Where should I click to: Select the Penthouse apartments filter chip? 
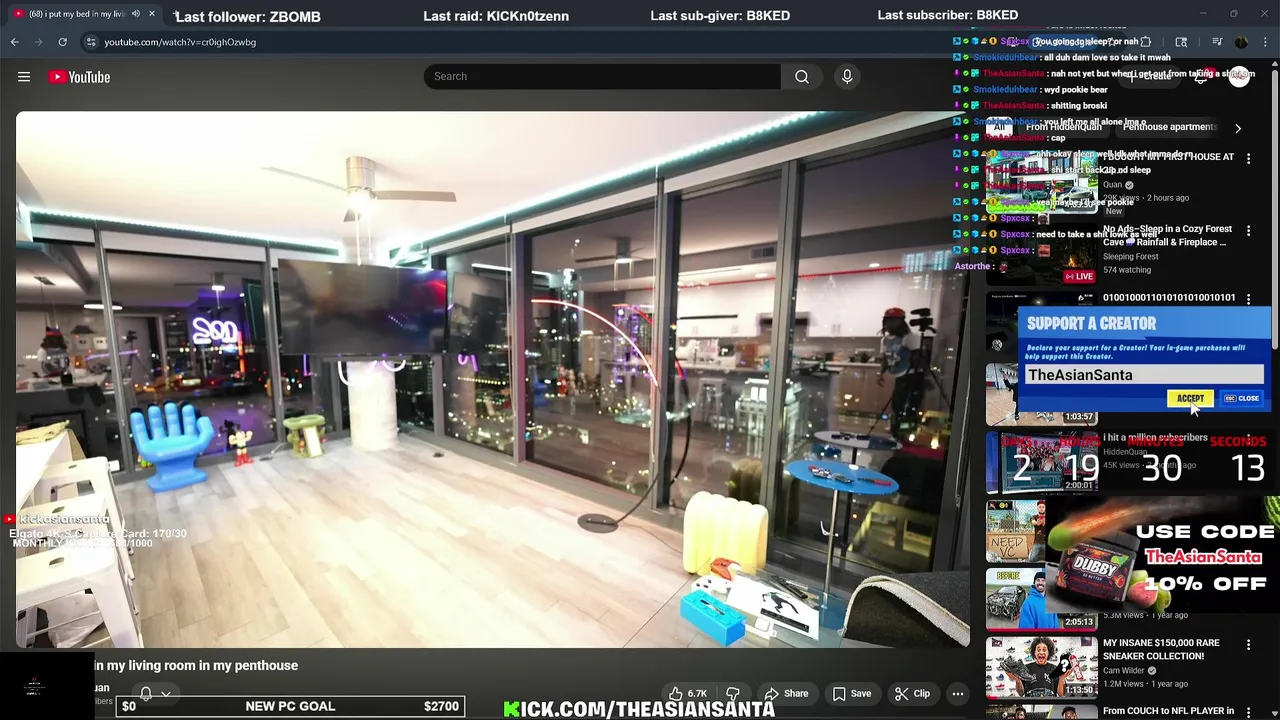[1170, 127]
